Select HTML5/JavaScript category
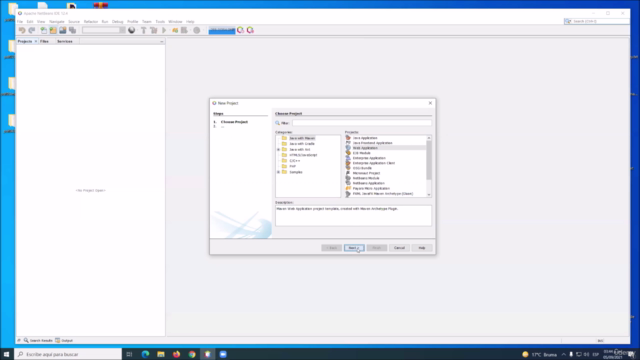This screenshot has width=640, height=360. (303, 155)
